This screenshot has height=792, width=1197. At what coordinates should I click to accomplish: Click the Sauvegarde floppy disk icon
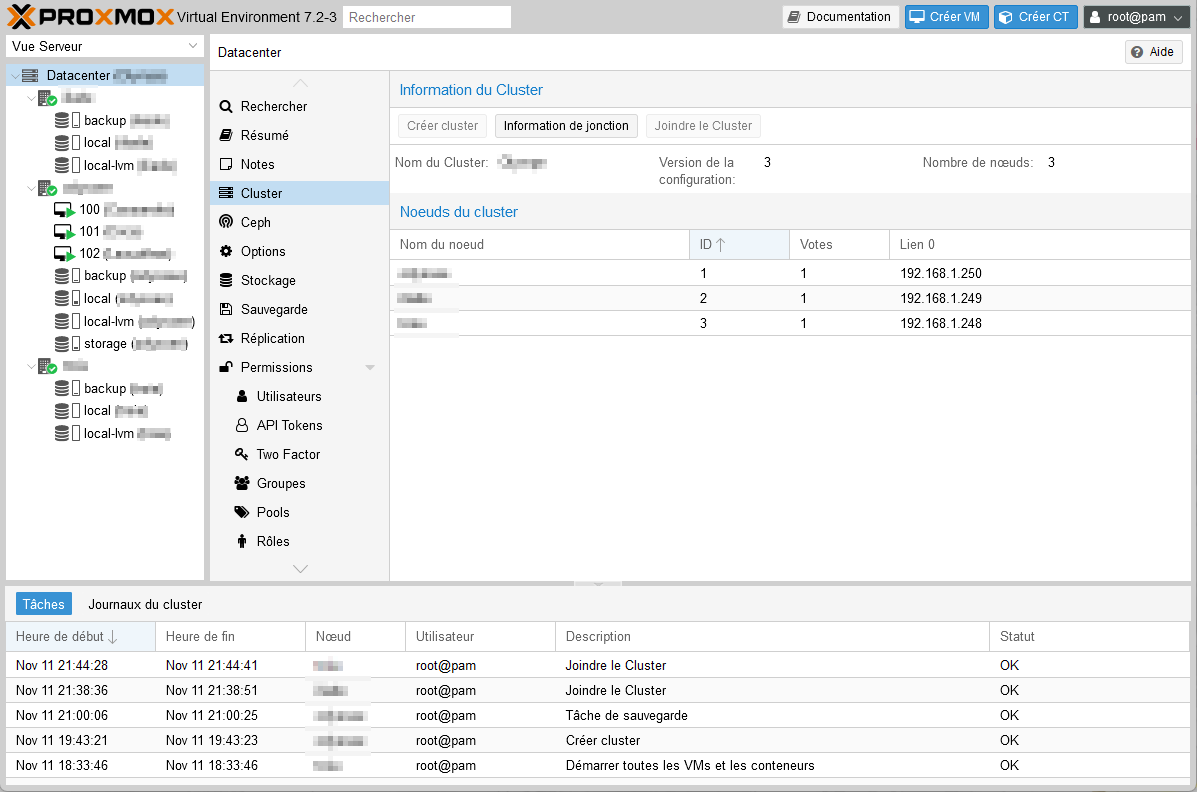(226, 309)
